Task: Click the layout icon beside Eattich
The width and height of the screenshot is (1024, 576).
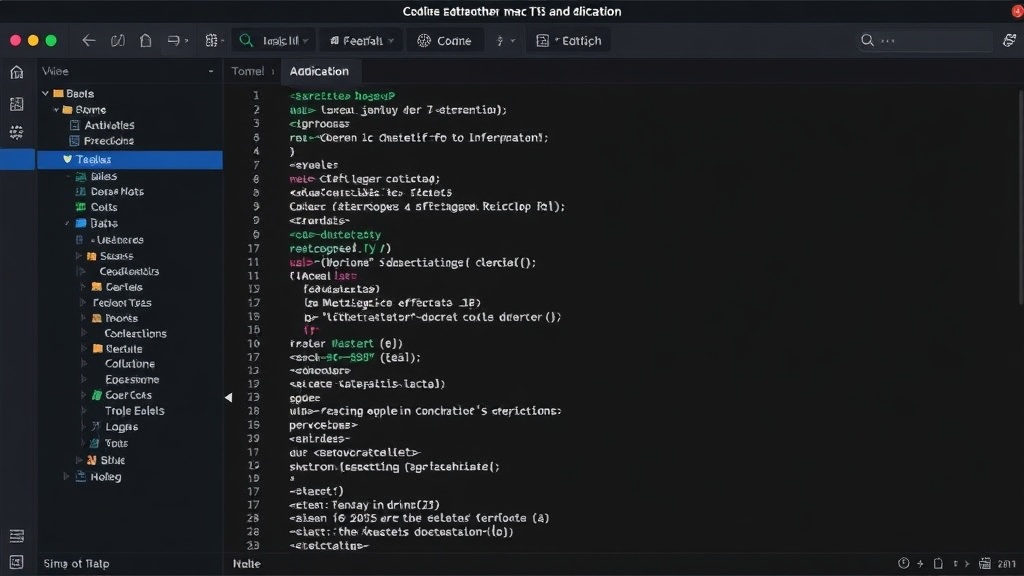Action: point(542,40)
